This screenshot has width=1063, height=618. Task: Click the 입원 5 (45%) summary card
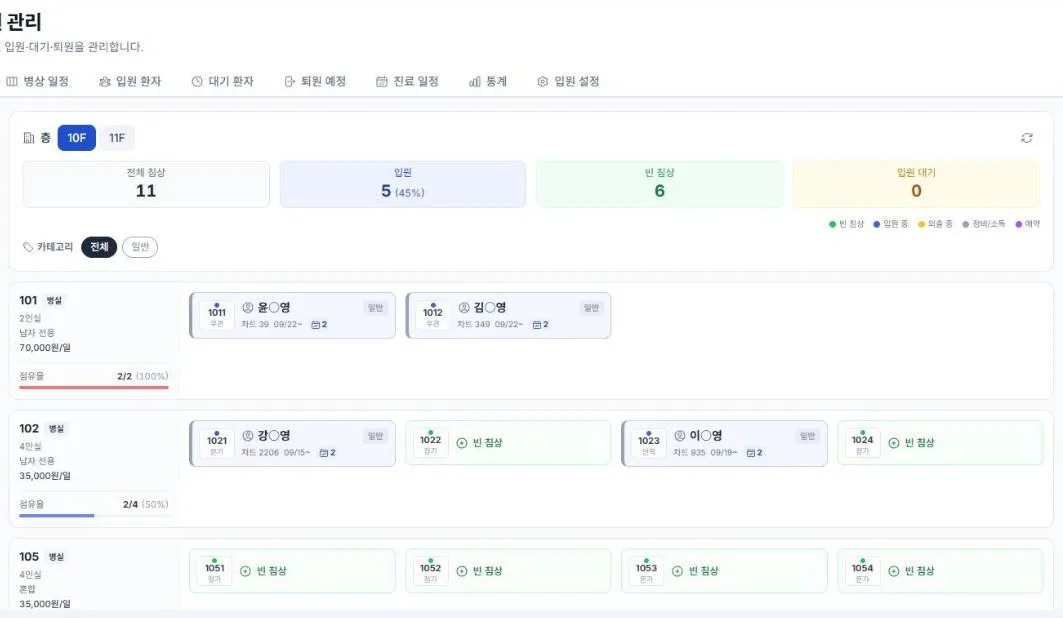pos(403,184)
